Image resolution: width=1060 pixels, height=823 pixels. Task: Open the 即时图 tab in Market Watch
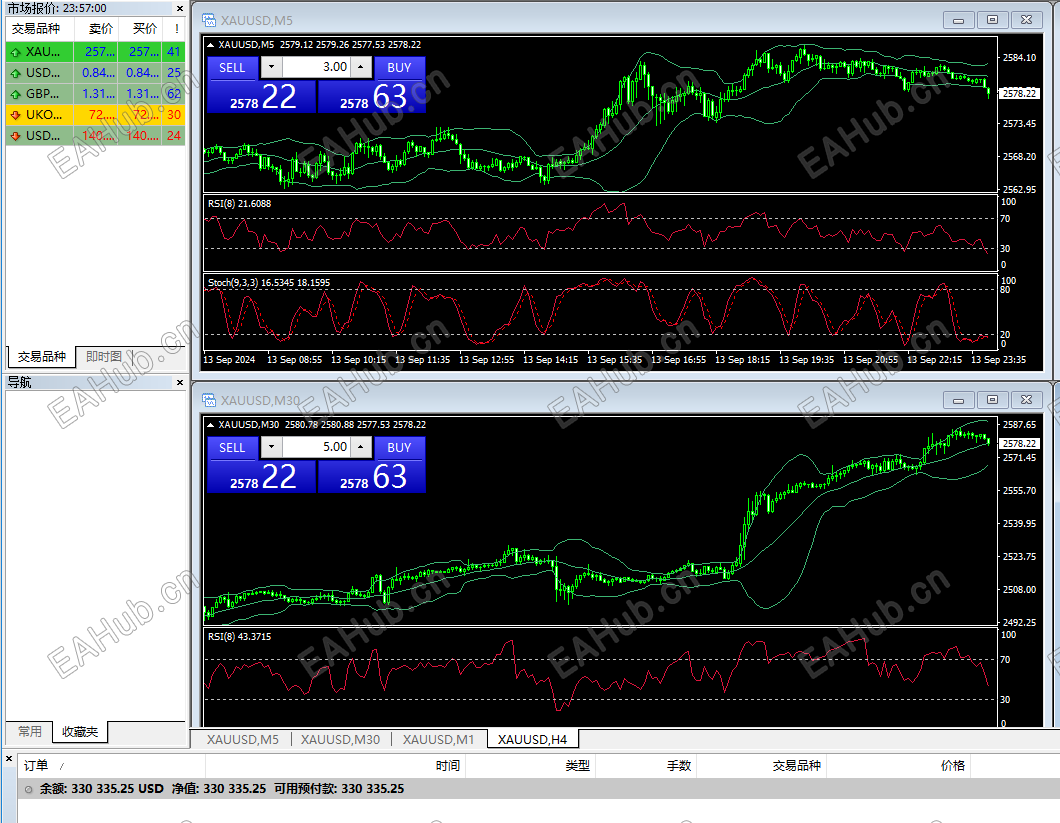(x=103, y=356)
